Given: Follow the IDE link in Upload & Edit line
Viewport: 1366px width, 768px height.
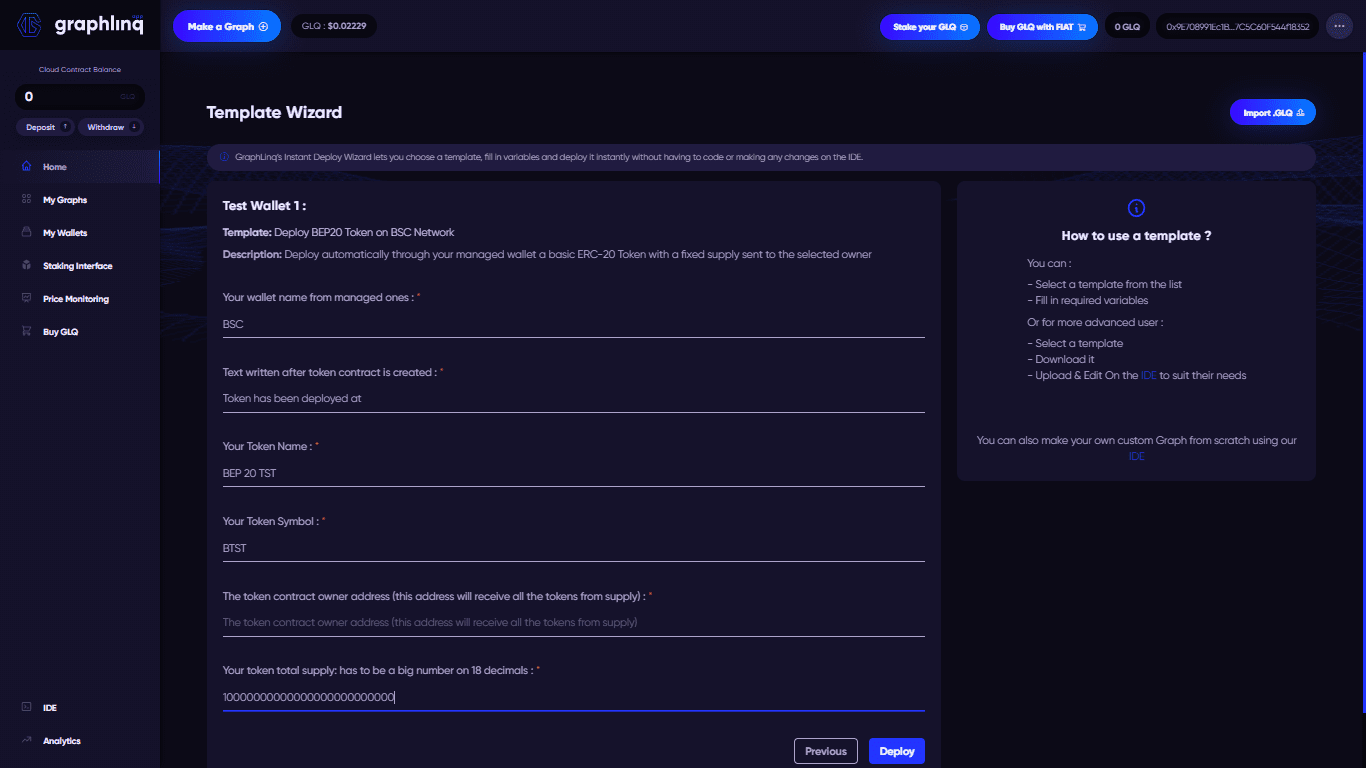Looking at the screenshot, I should coord(1148,376).
